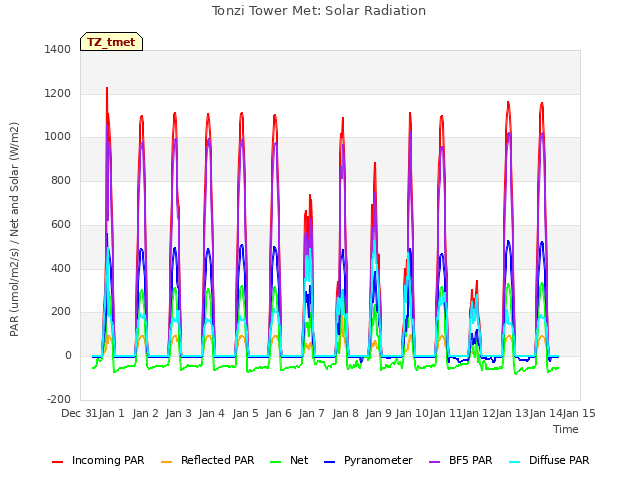The width and height of the screenshot is (640, 480).
Task: Click the blue Pyranometer legend swatch
Action: [330, 462]
